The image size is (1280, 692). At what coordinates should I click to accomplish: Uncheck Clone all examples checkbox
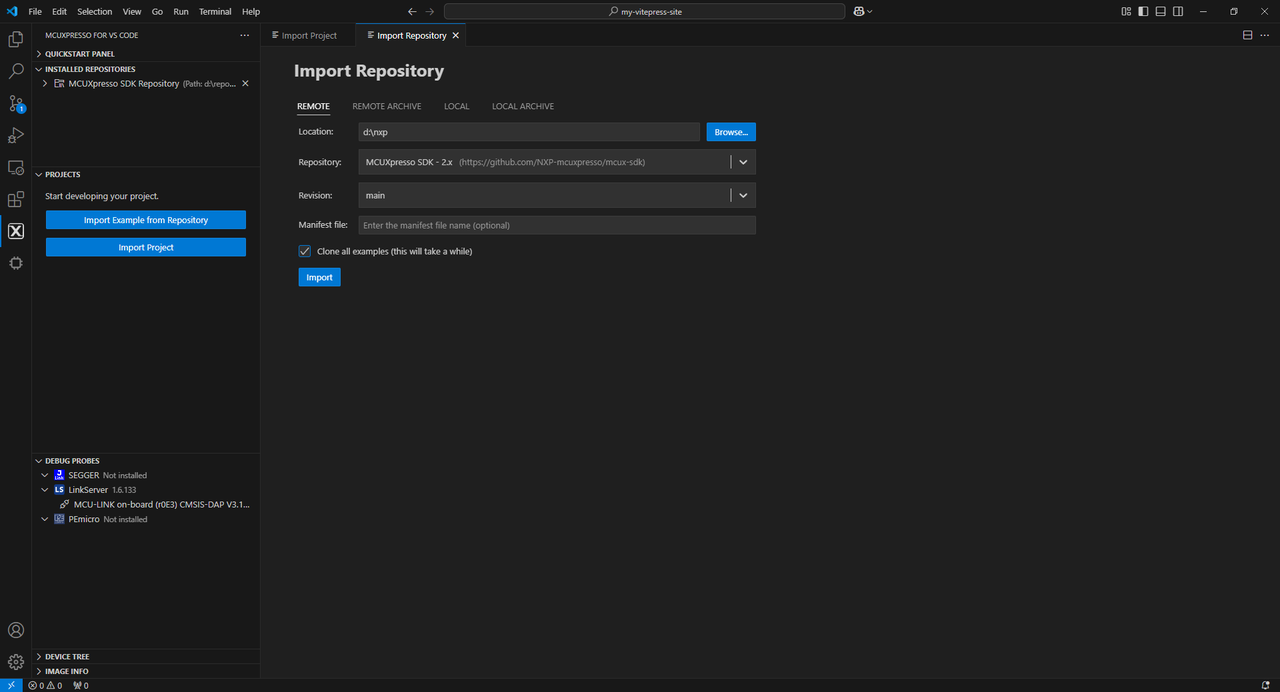(x=305, y=251)
